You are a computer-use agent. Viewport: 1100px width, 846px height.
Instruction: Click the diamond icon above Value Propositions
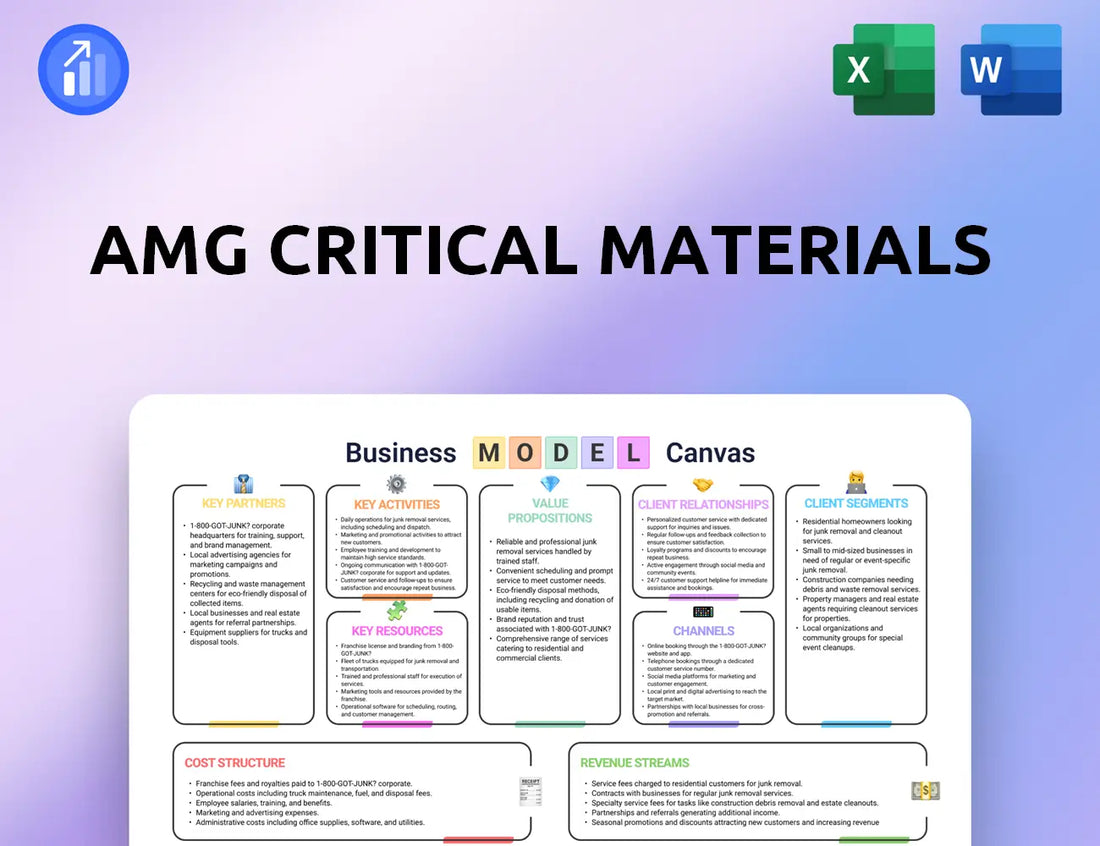tap(550, 483)
